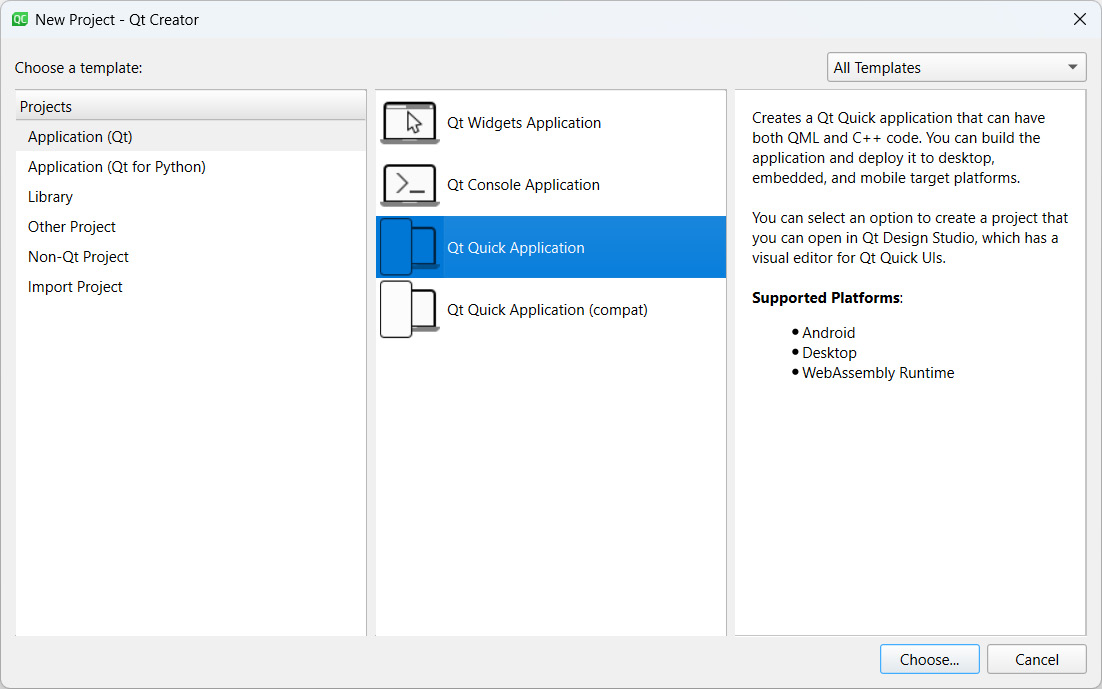
Task: Select the Other Project category
Action: (x=190, y=226)
